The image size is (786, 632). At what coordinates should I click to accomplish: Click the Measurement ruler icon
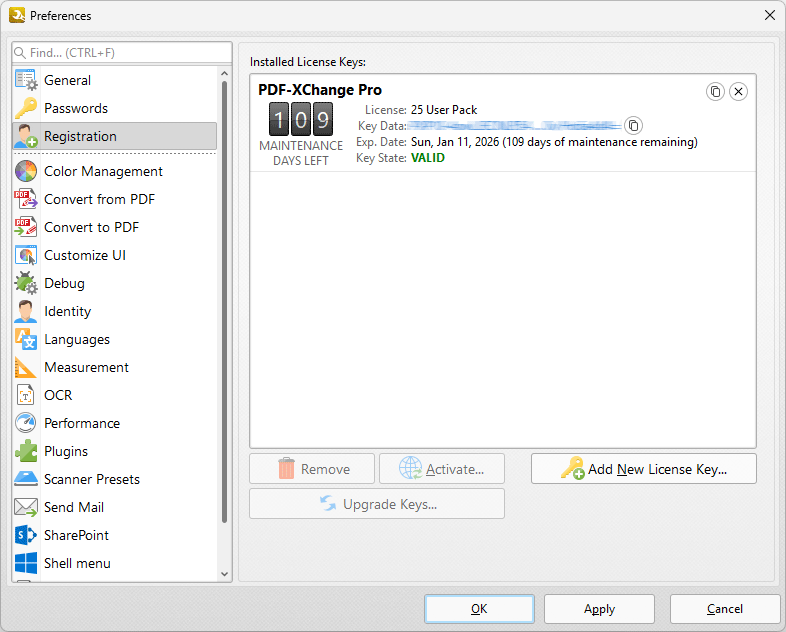click(26, 367)
